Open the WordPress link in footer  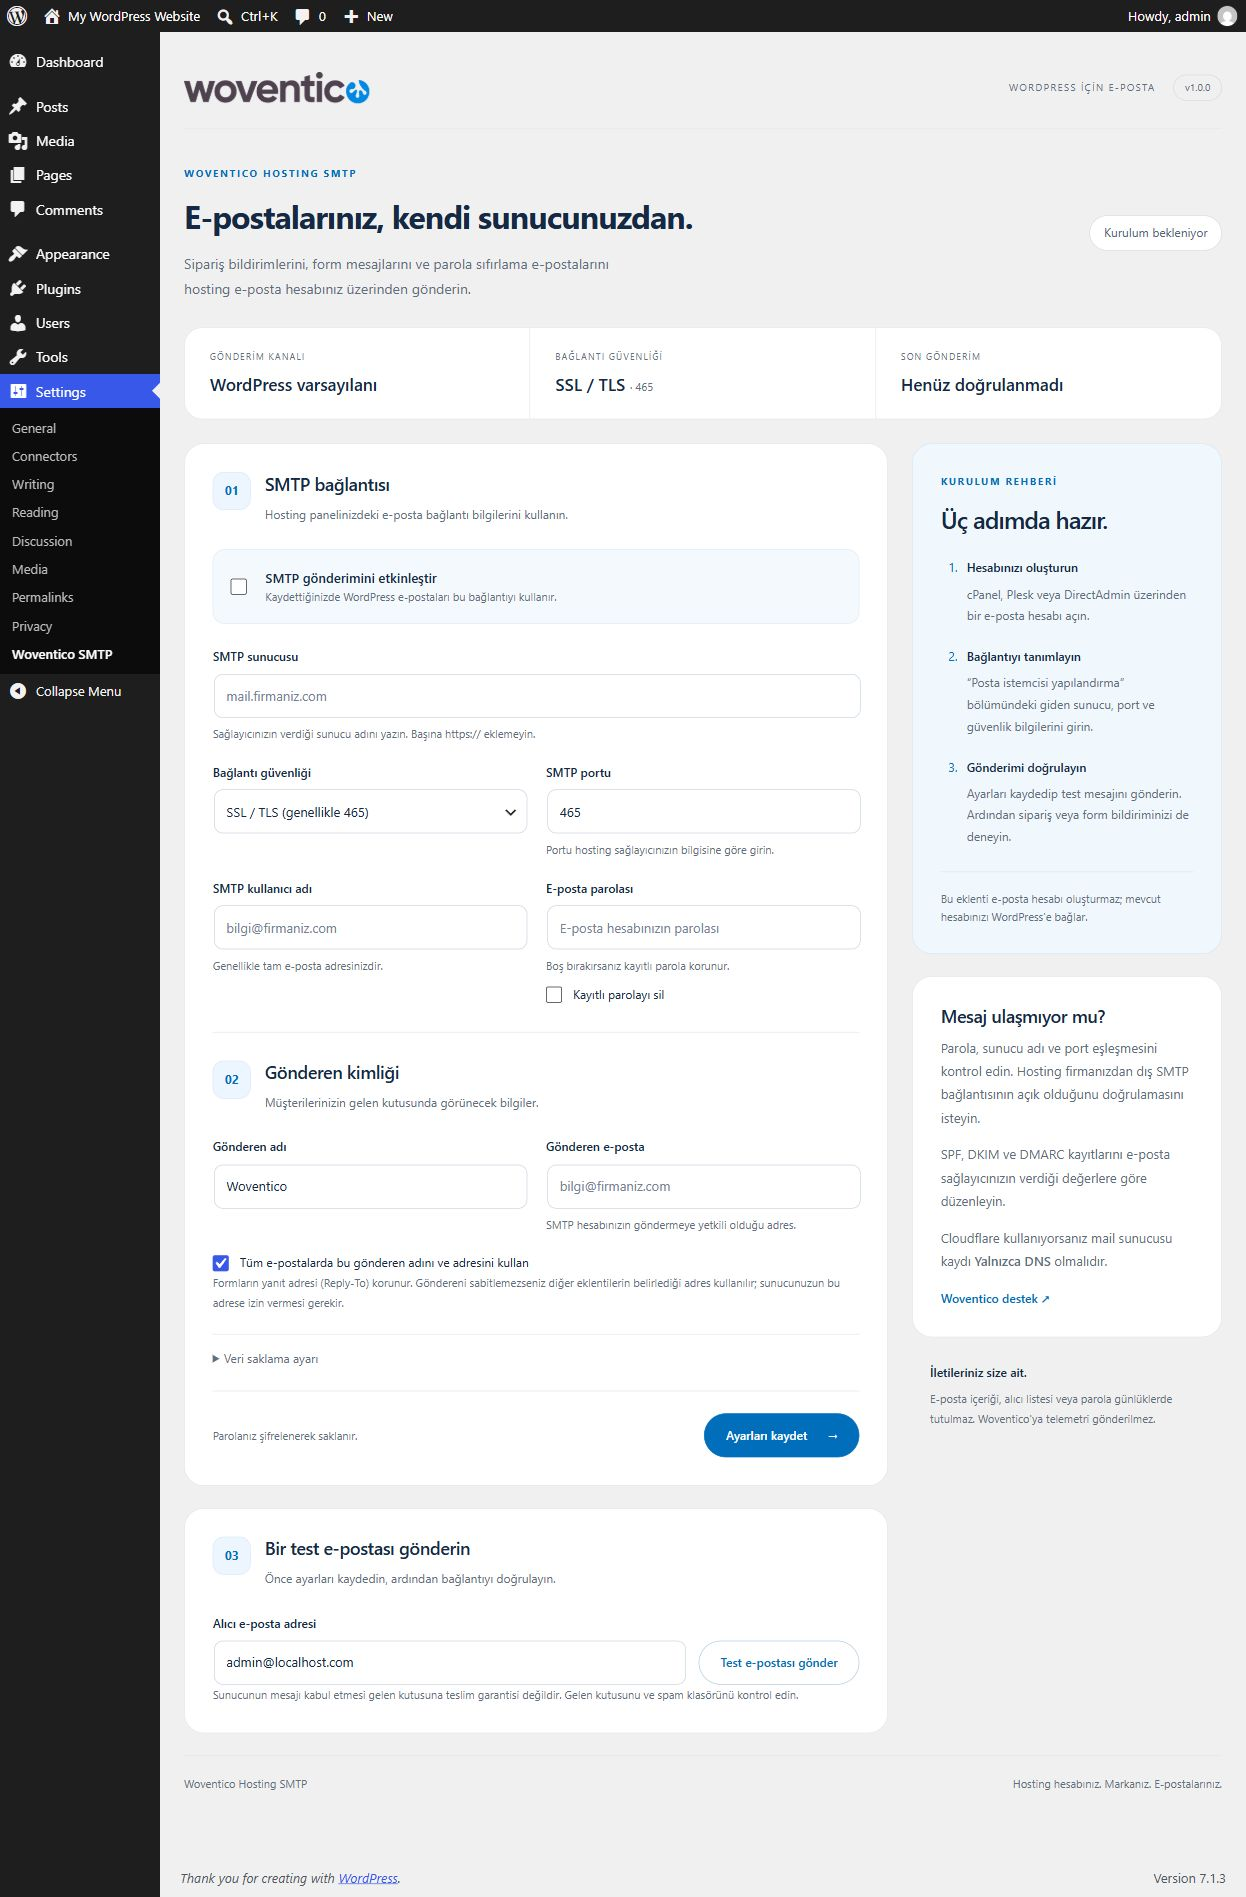[x=368, y=1878]
